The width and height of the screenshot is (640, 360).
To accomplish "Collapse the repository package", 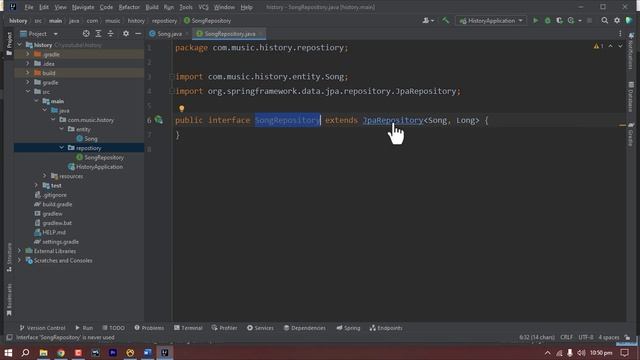I will point(62,148).
